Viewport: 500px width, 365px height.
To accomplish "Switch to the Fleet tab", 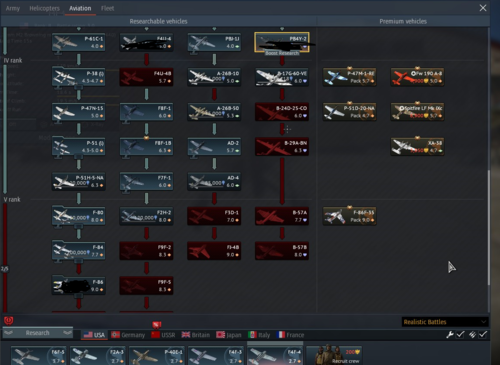I will [107, 8].
